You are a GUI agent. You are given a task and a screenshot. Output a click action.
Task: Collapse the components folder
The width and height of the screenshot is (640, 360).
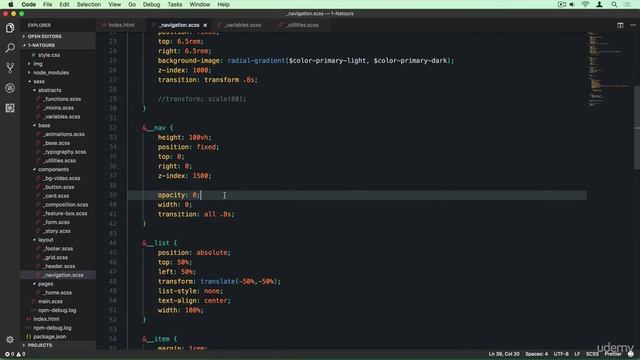53,169
